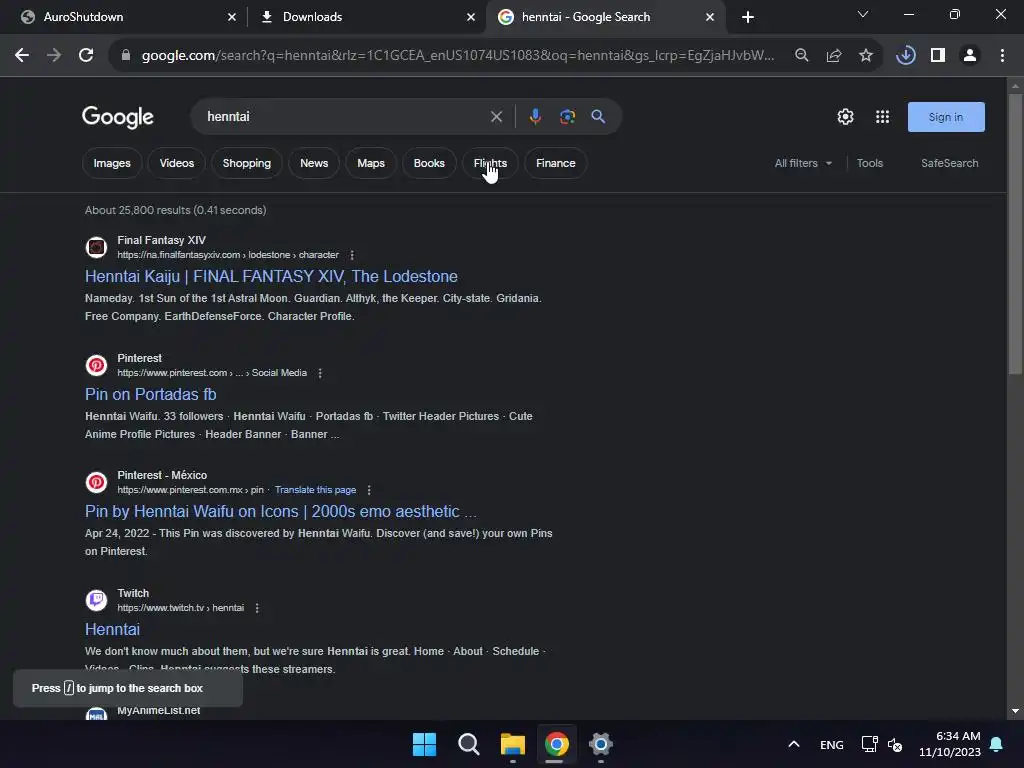Select the Flights filter chip

490,163
